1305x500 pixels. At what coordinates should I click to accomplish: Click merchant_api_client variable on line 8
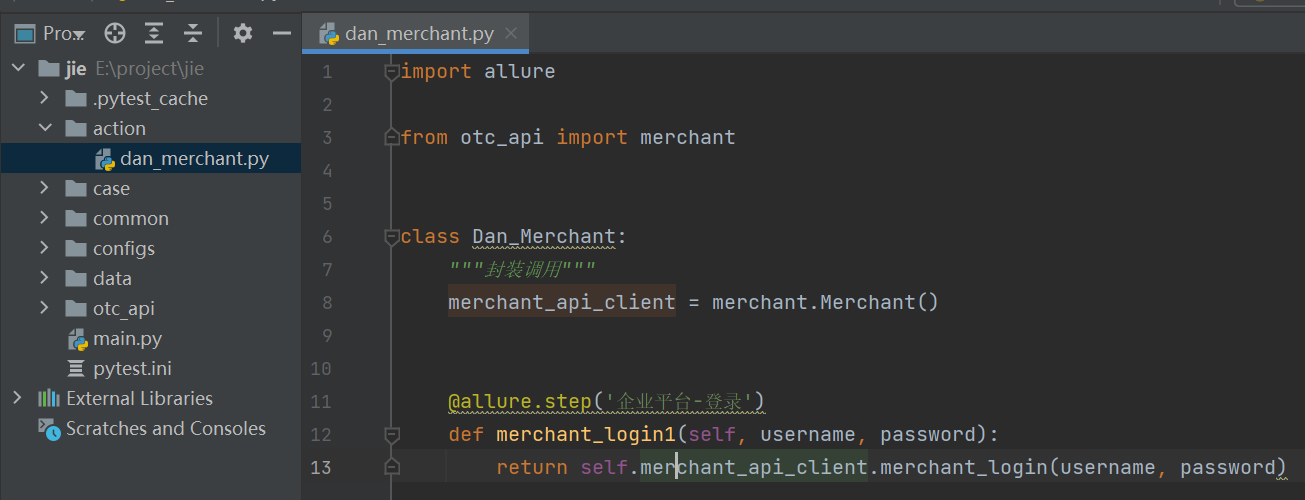click(562, 302)
